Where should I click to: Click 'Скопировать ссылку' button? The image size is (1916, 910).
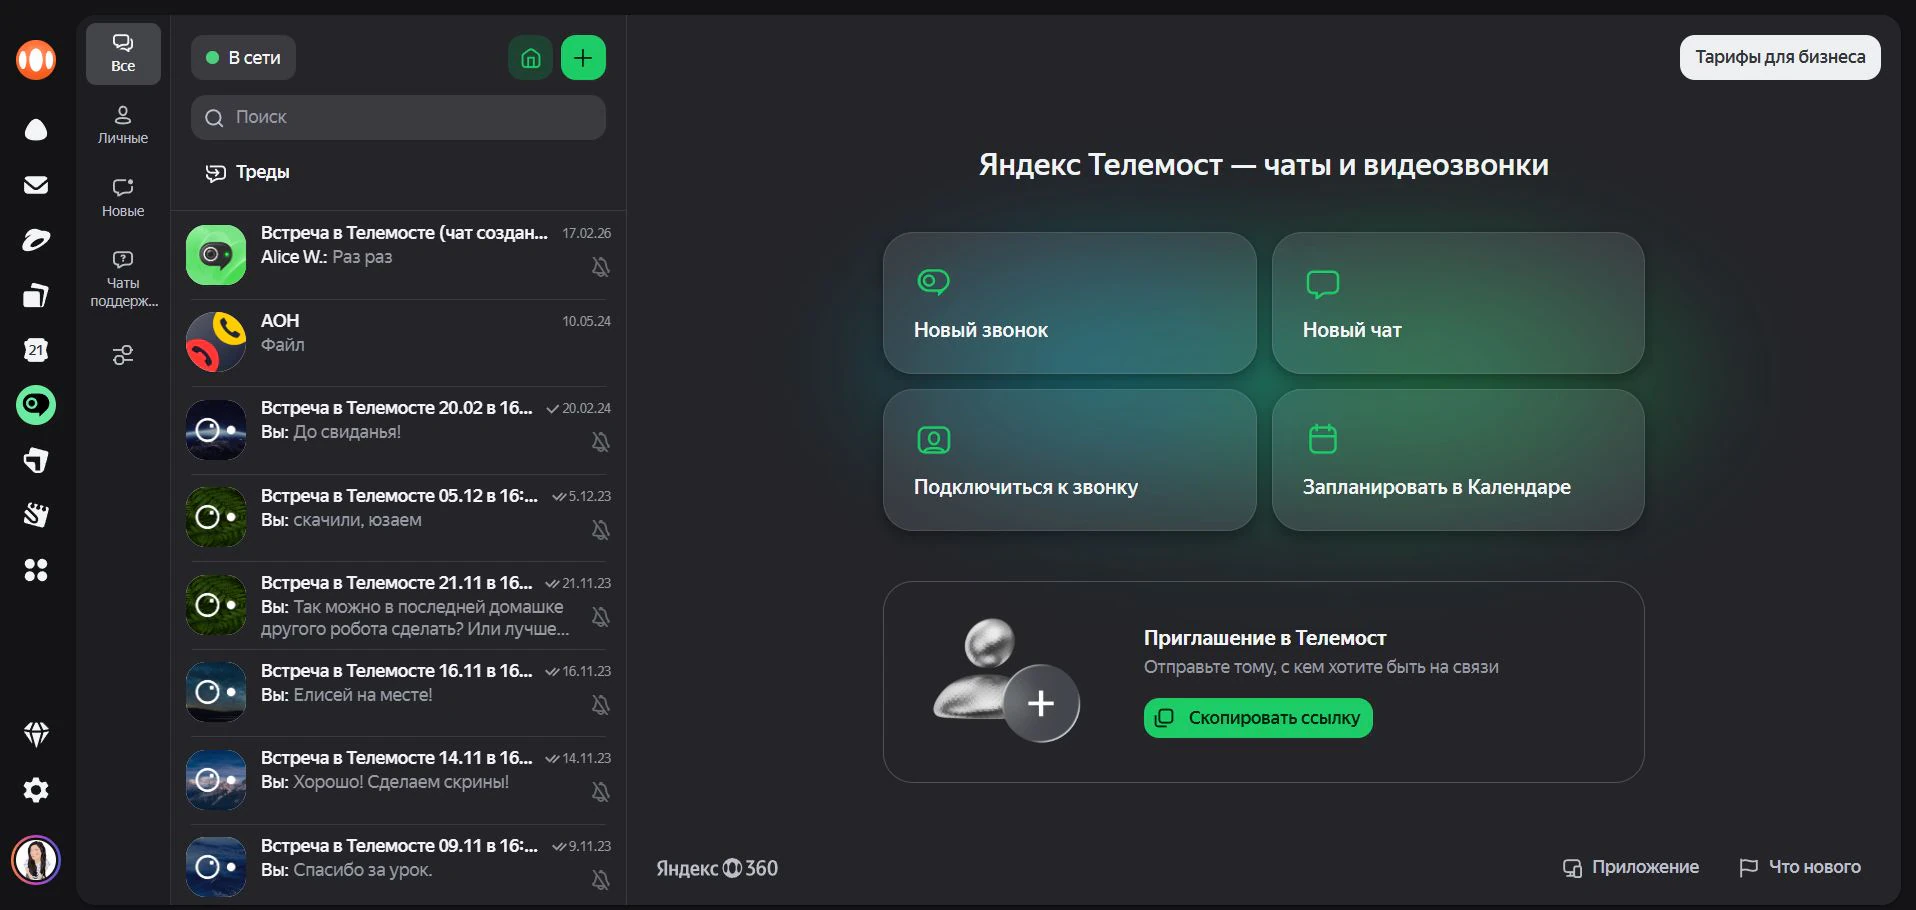pyautogui.click(x=1258, y=718)
